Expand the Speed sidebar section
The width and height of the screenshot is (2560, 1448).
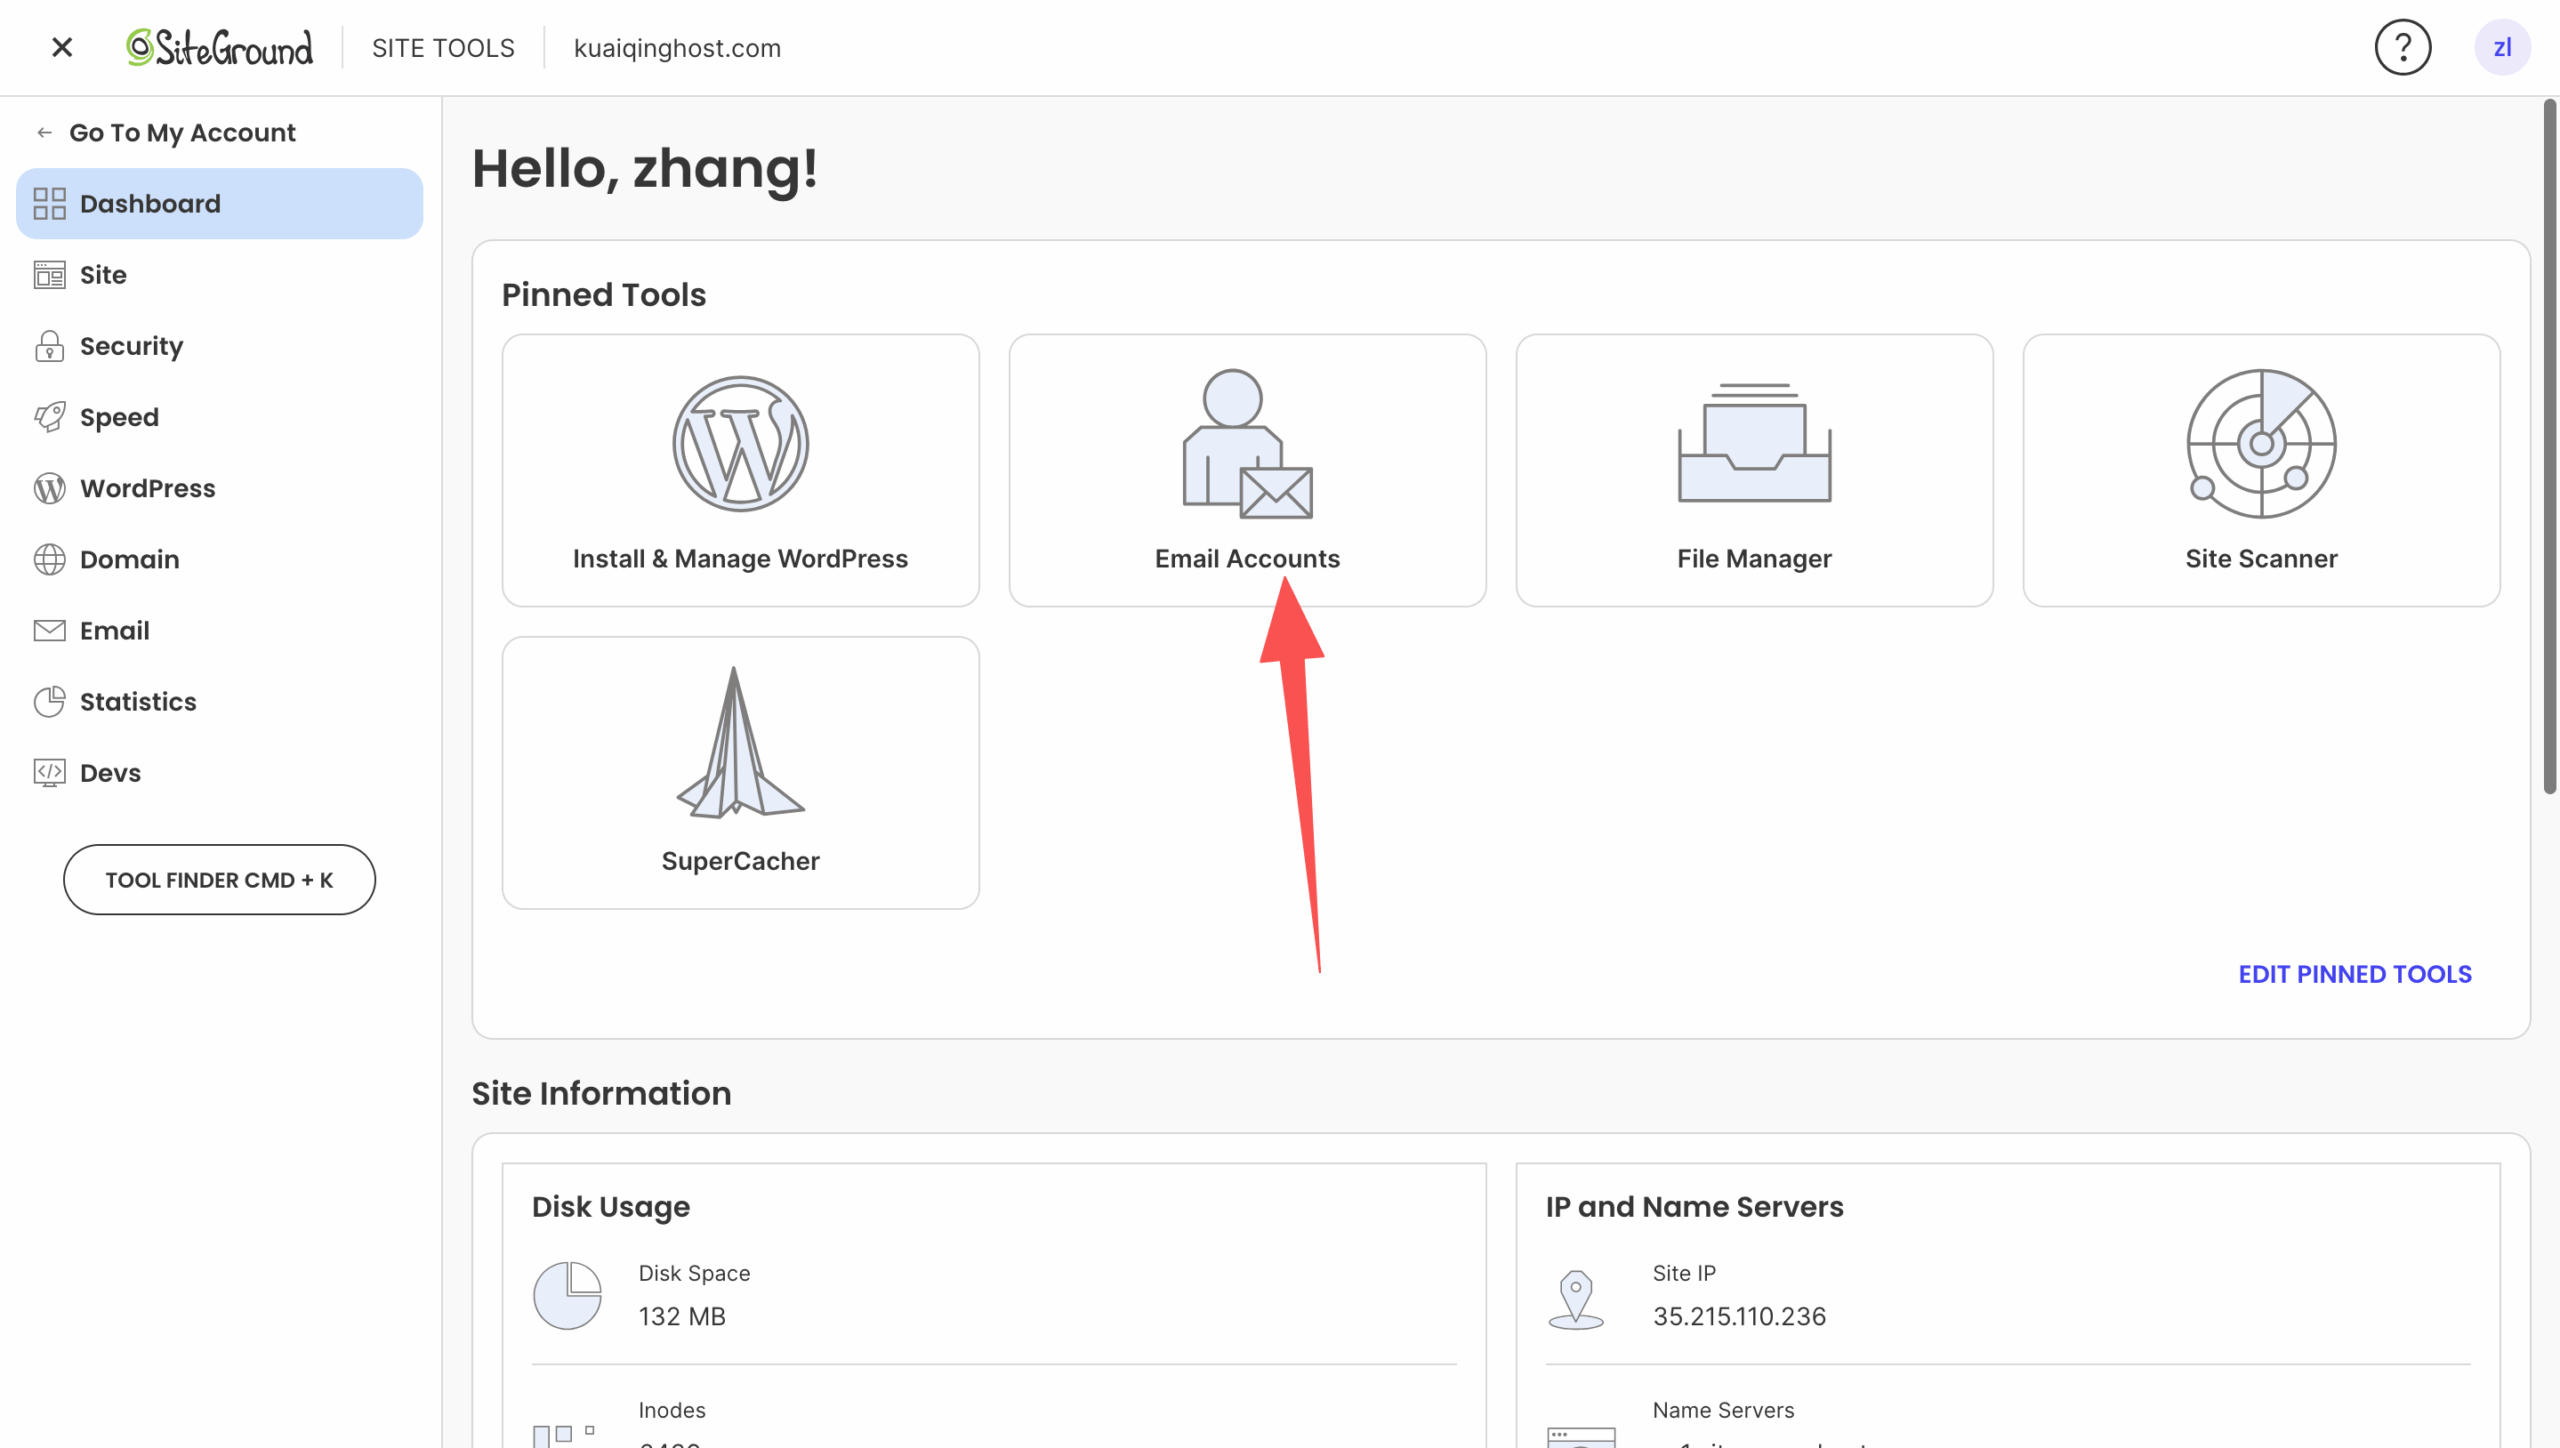tap(119, 417)
